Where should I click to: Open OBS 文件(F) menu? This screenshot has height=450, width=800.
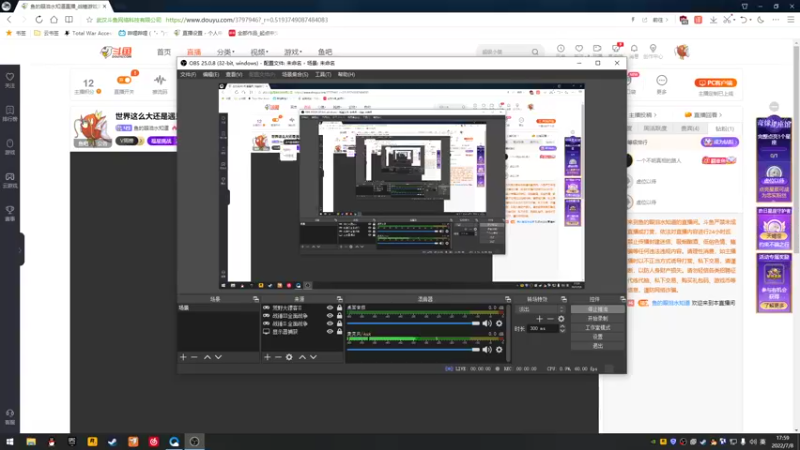(x=188, y=74)
